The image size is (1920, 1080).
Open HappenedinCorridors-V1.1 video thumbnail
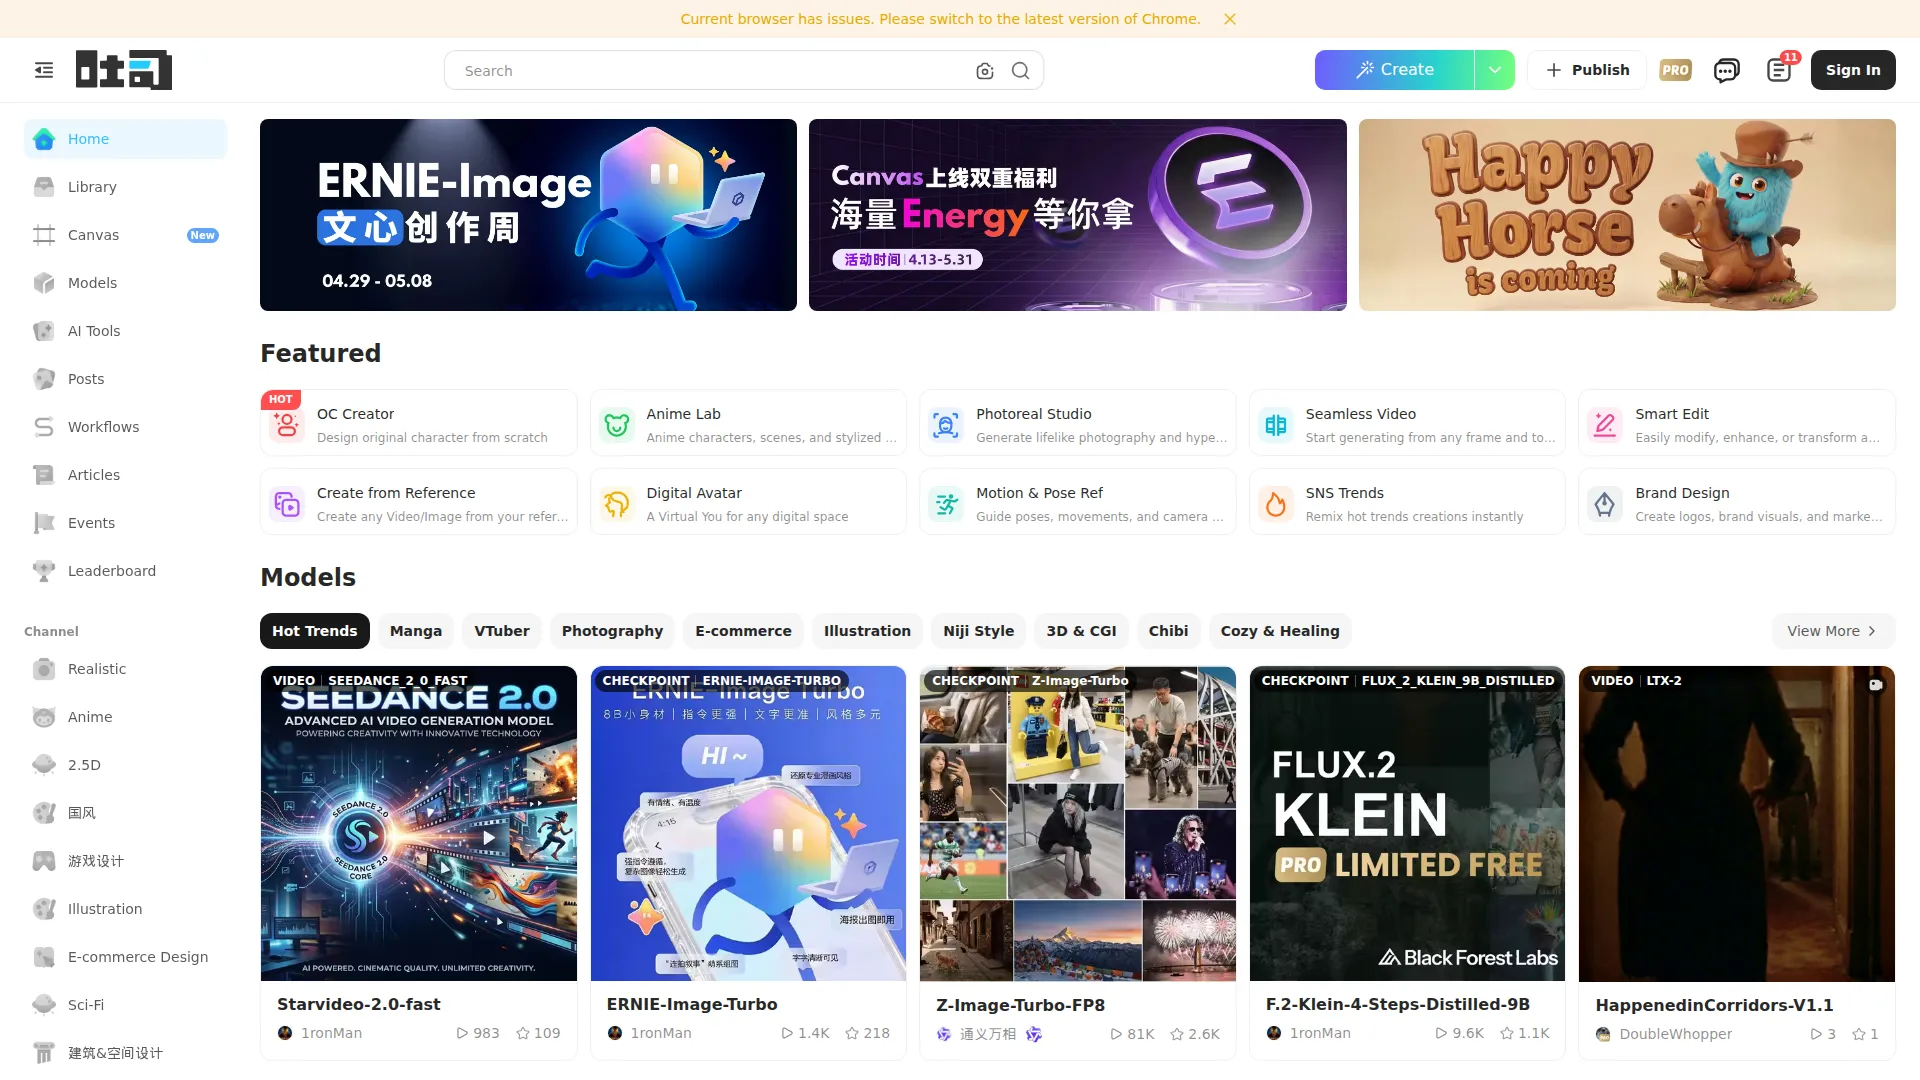pos(1737,824)
